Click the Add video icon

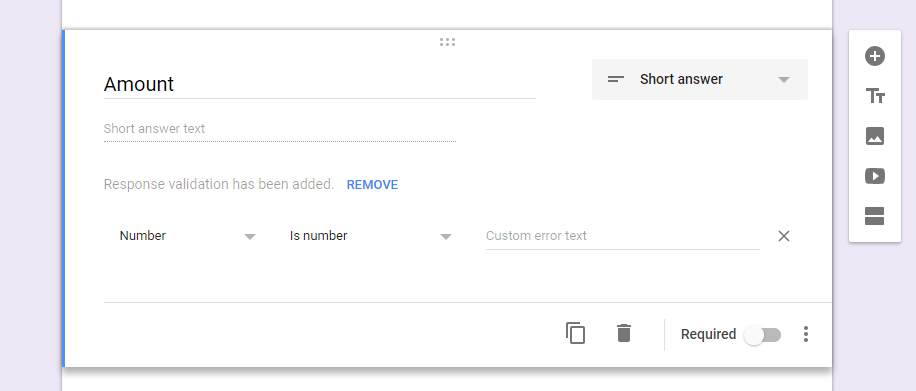pos(875,176)
